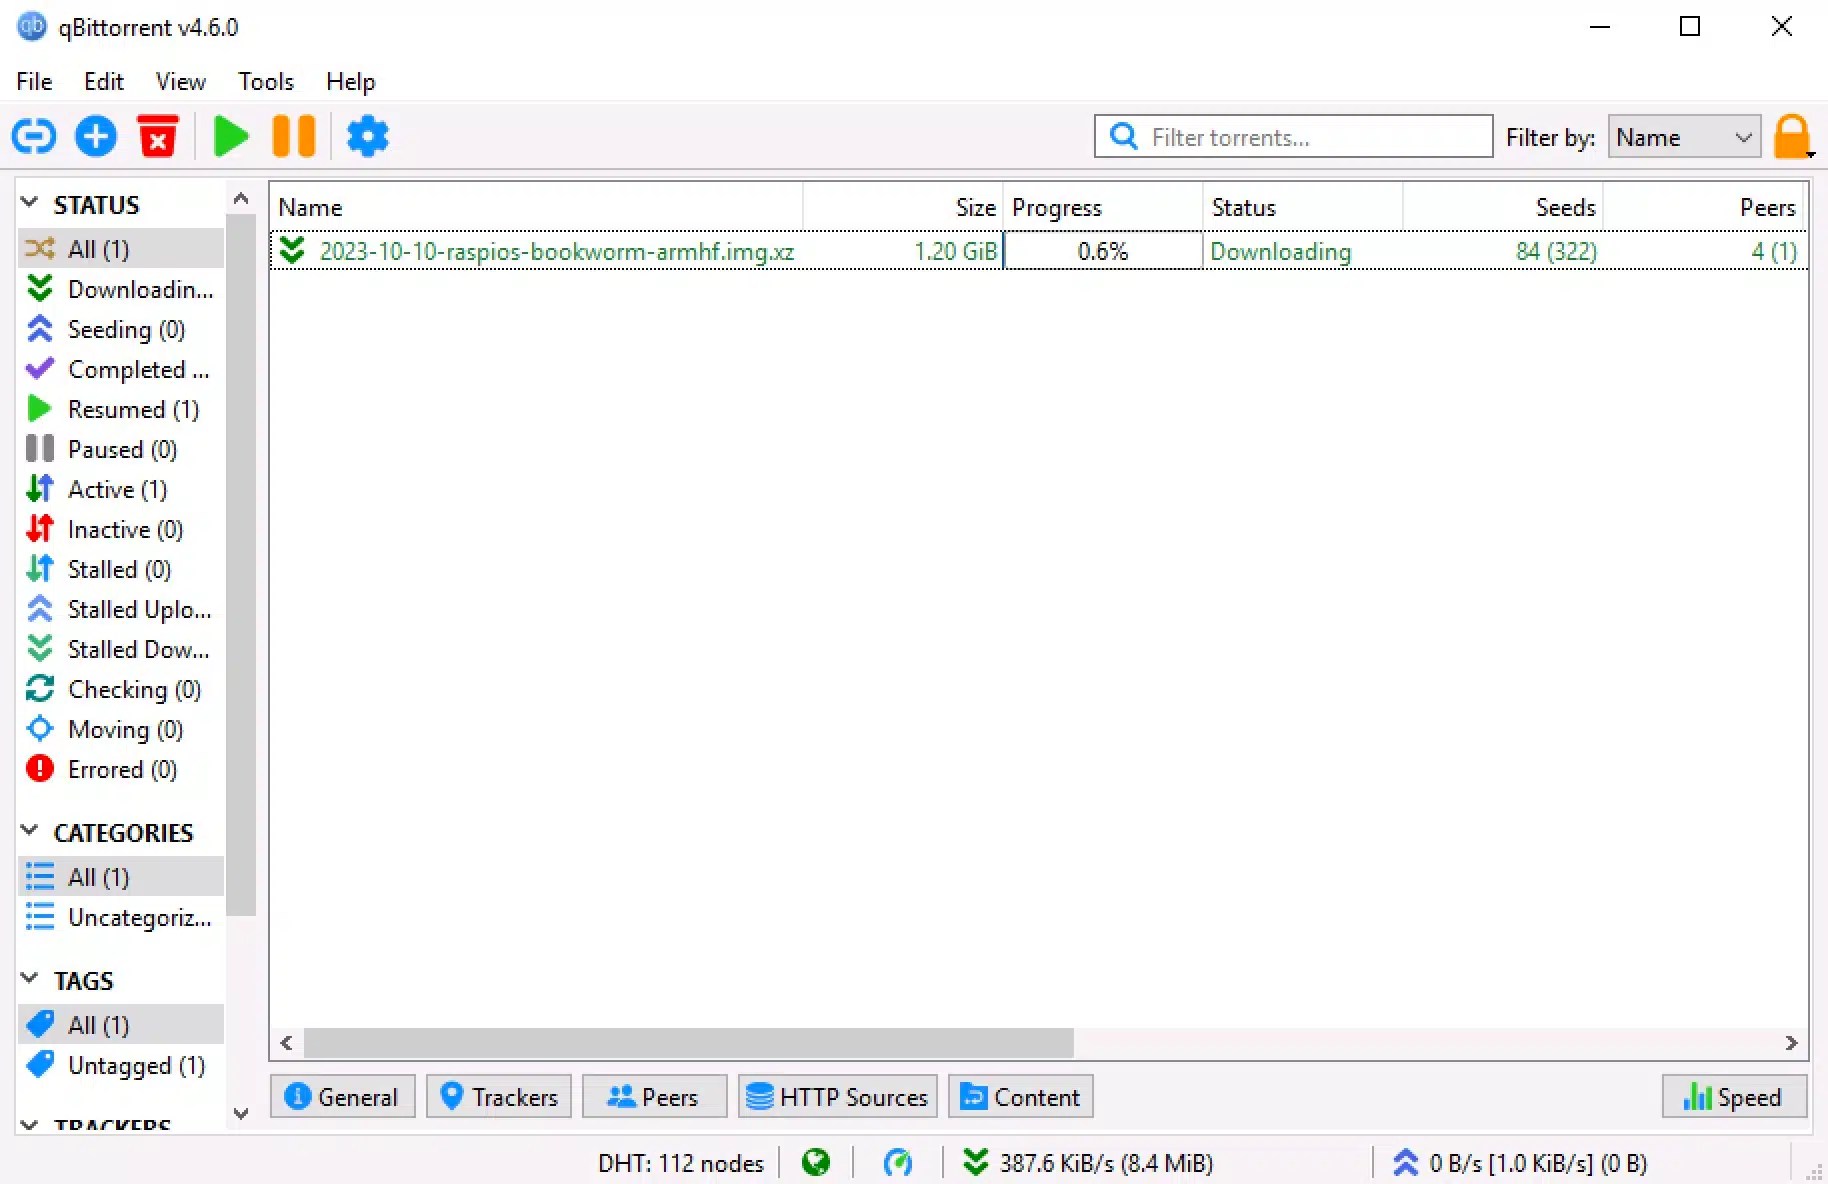
Task: Pause the selected torrent
Action: pyautogui.click(x=293, y=136)
